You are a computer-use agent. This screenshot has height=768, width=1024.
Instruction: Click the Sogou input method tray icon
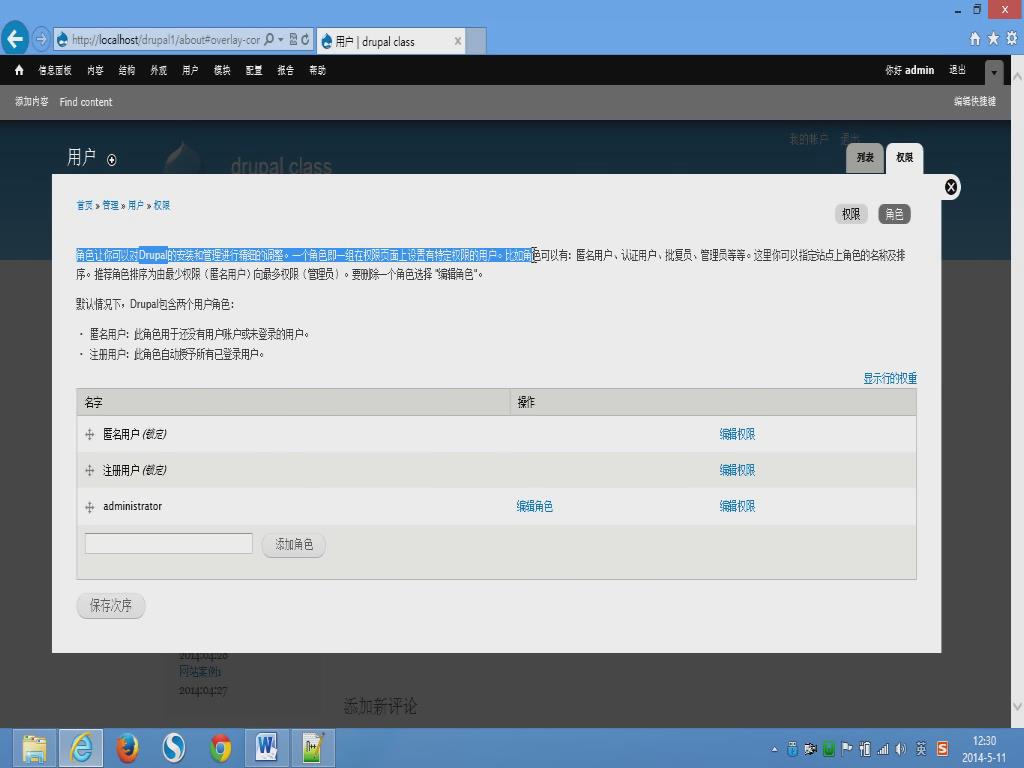(942, 748)
